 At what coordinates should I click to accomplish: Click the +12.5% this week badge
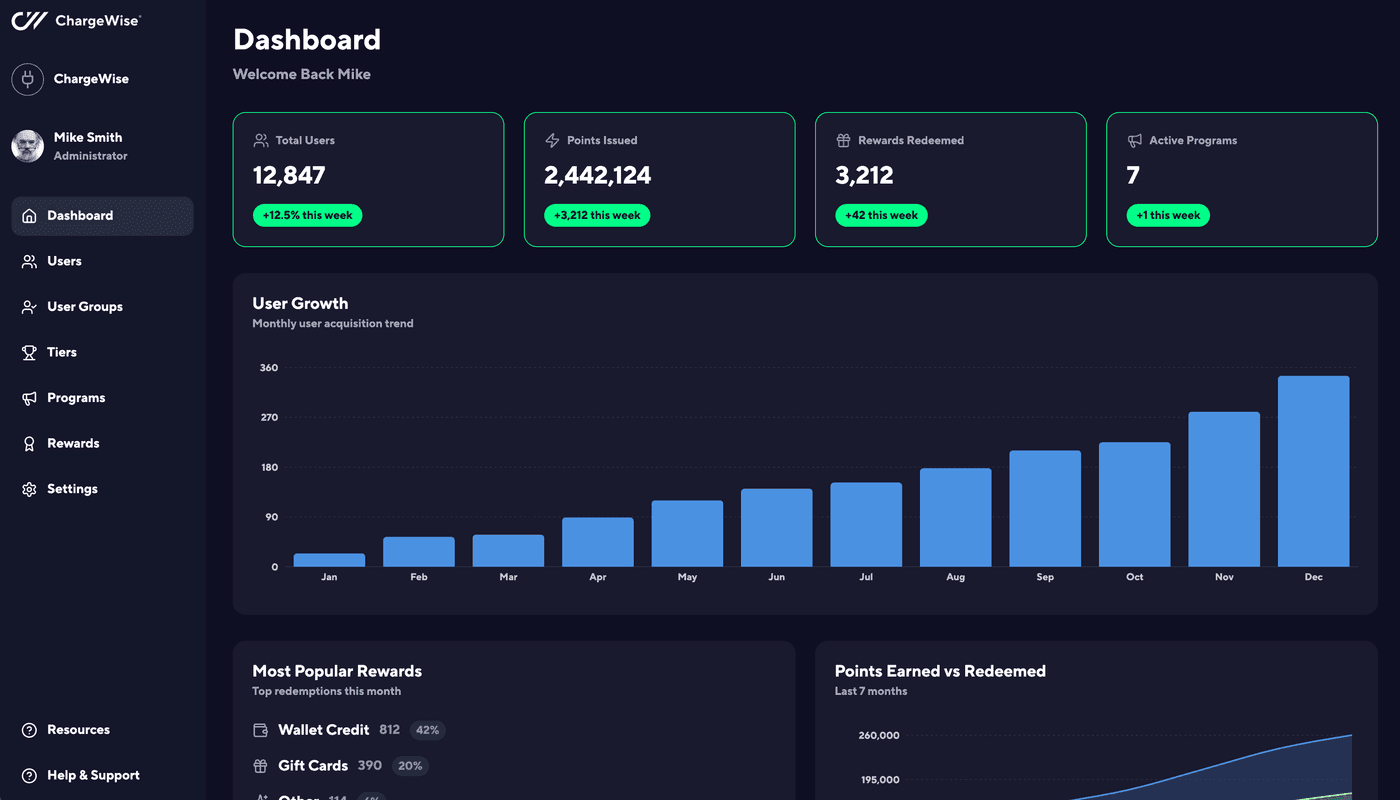click(x=307, y=214)
